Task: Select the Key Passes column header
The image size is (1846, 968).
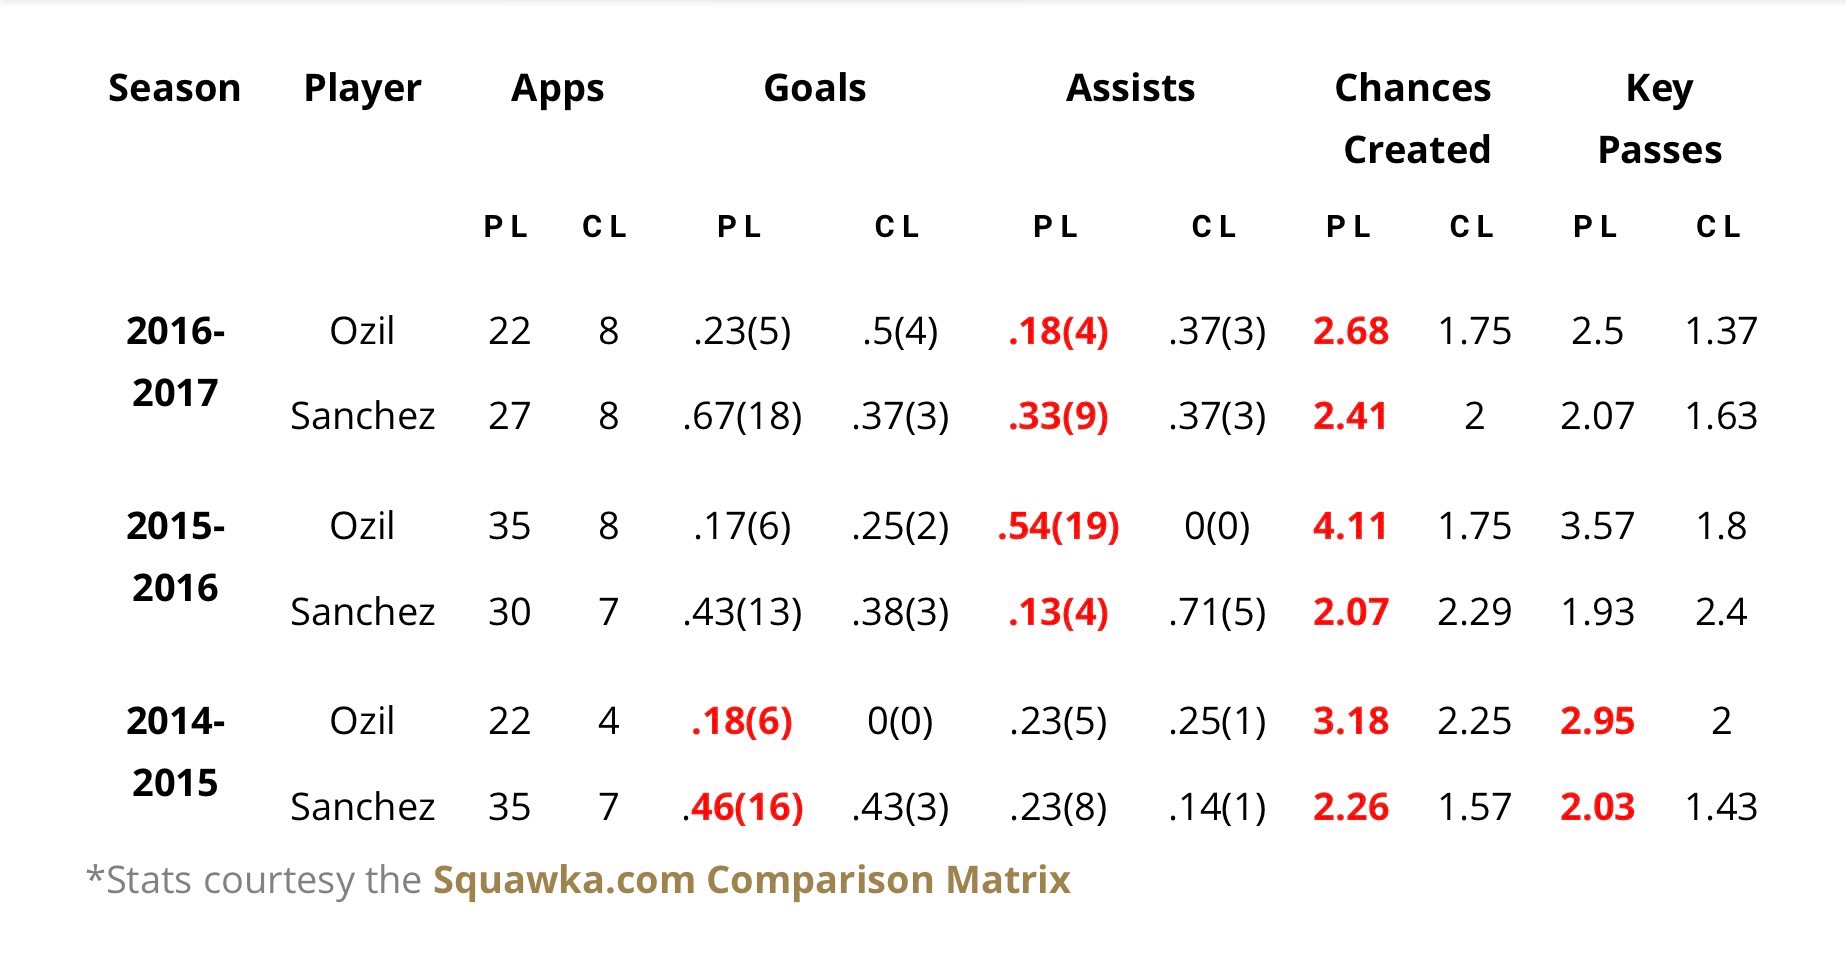Action: pos(1659,118)
